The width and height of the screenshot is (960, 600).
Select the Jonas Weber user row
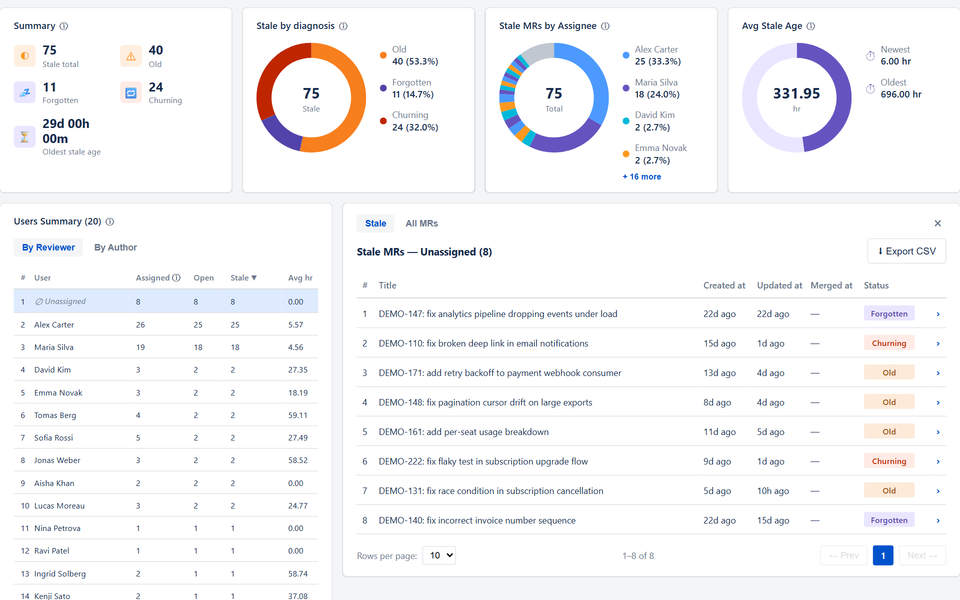(166, 460)
